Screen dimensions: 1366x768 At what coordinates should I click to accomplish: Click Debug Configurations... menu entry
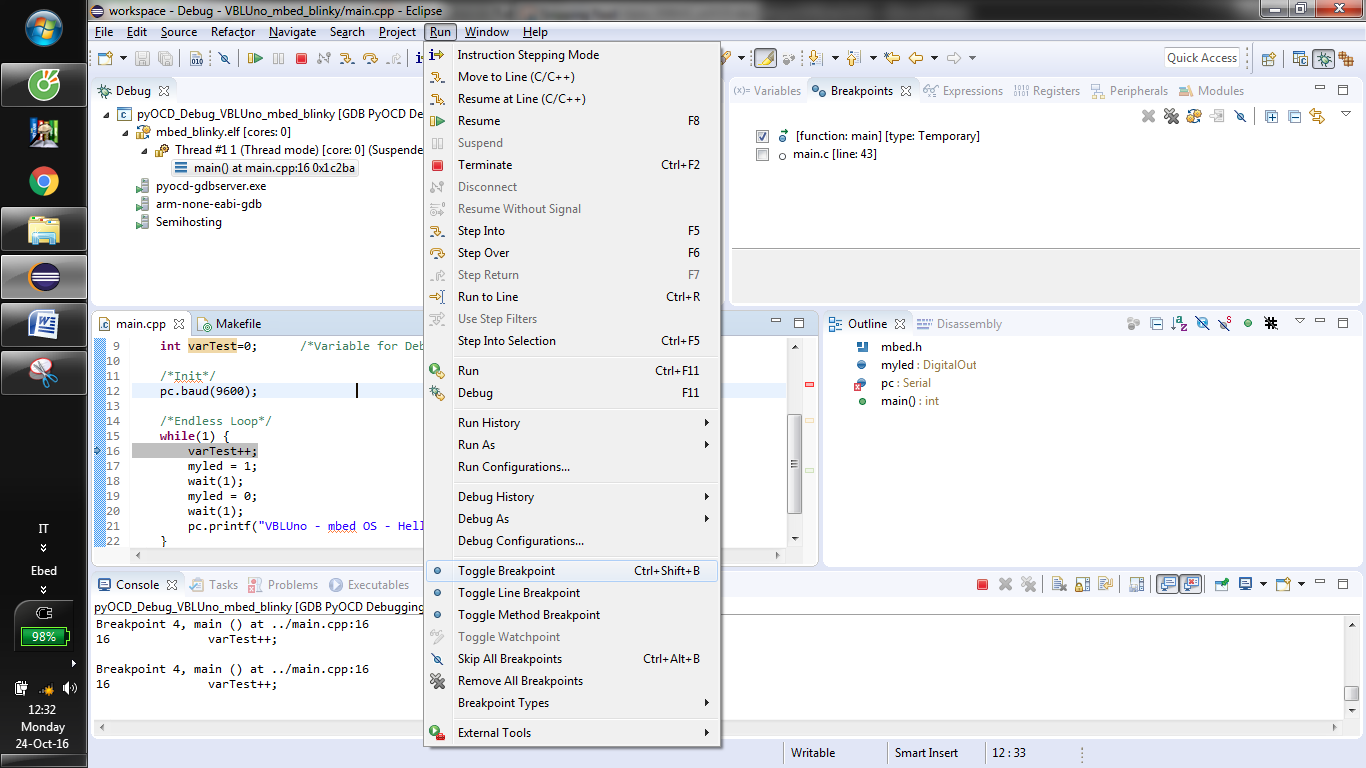571,541
